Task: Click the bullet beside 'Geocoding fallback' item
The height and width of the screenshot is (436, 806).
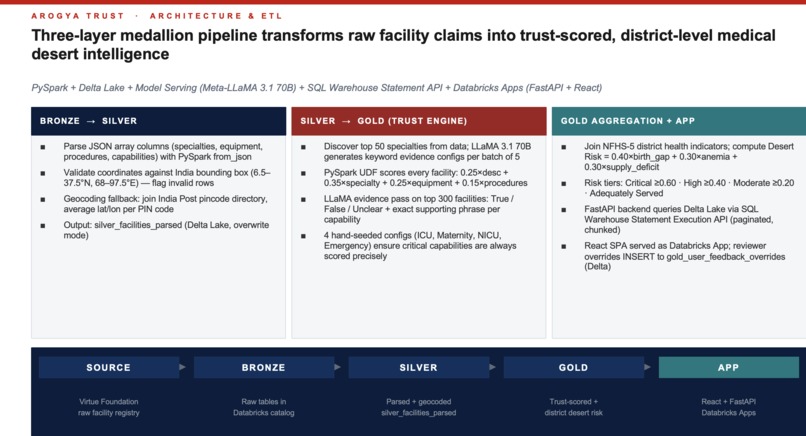Action: point(43,199)
